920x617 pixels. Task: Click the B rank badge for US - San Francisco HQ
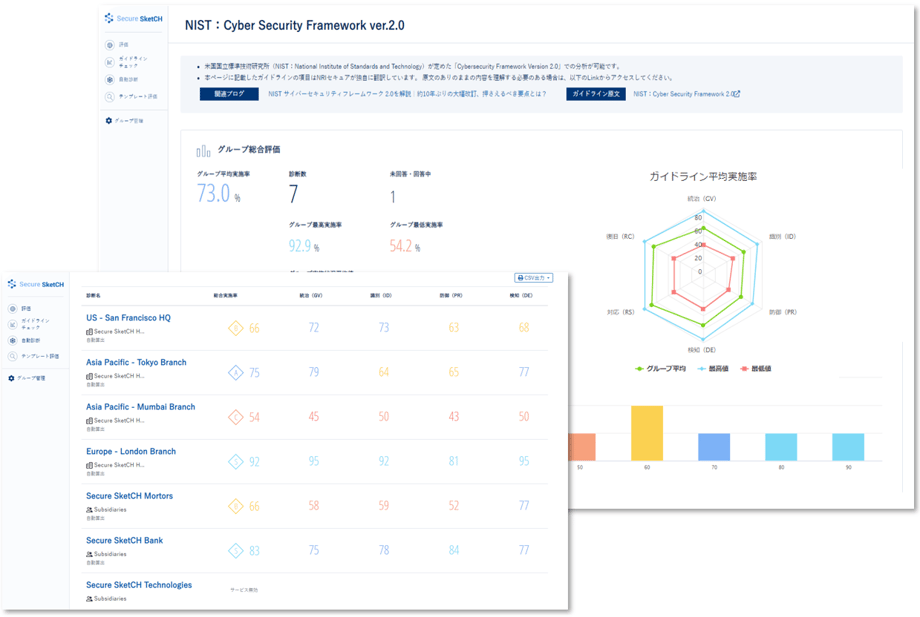click(236, 328)
